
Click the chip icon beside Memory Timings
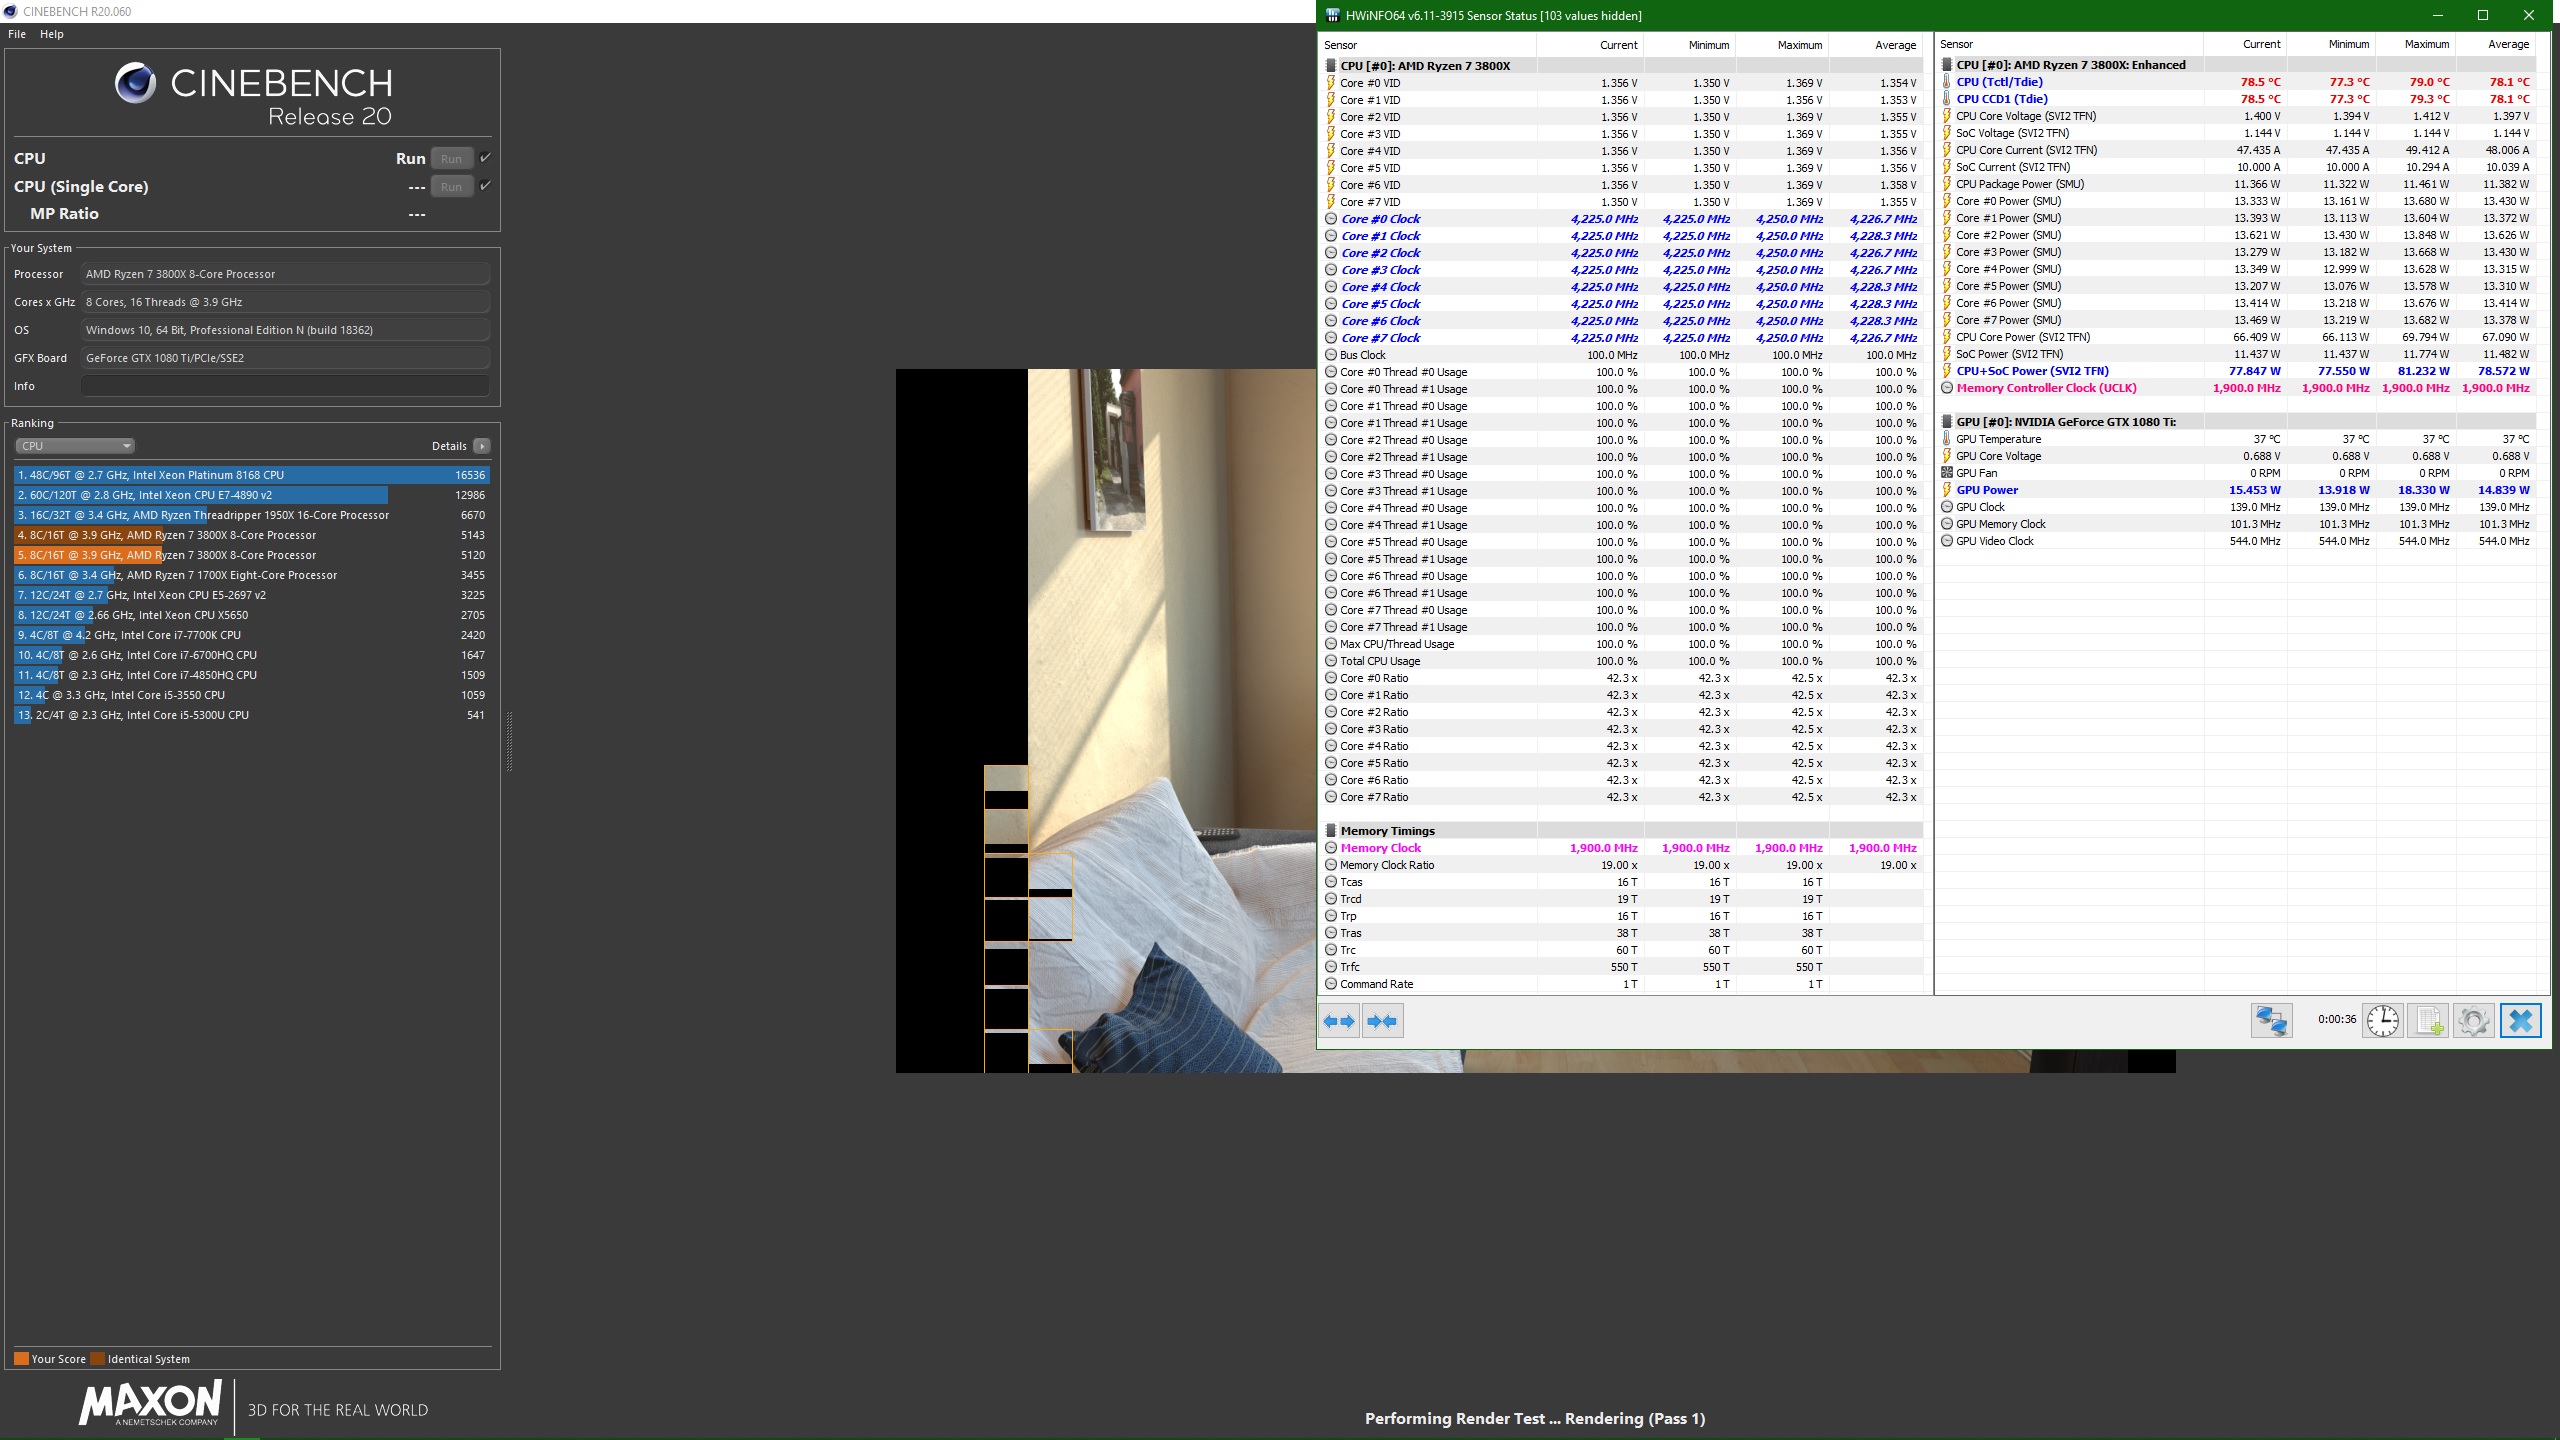click(1331, 831)
